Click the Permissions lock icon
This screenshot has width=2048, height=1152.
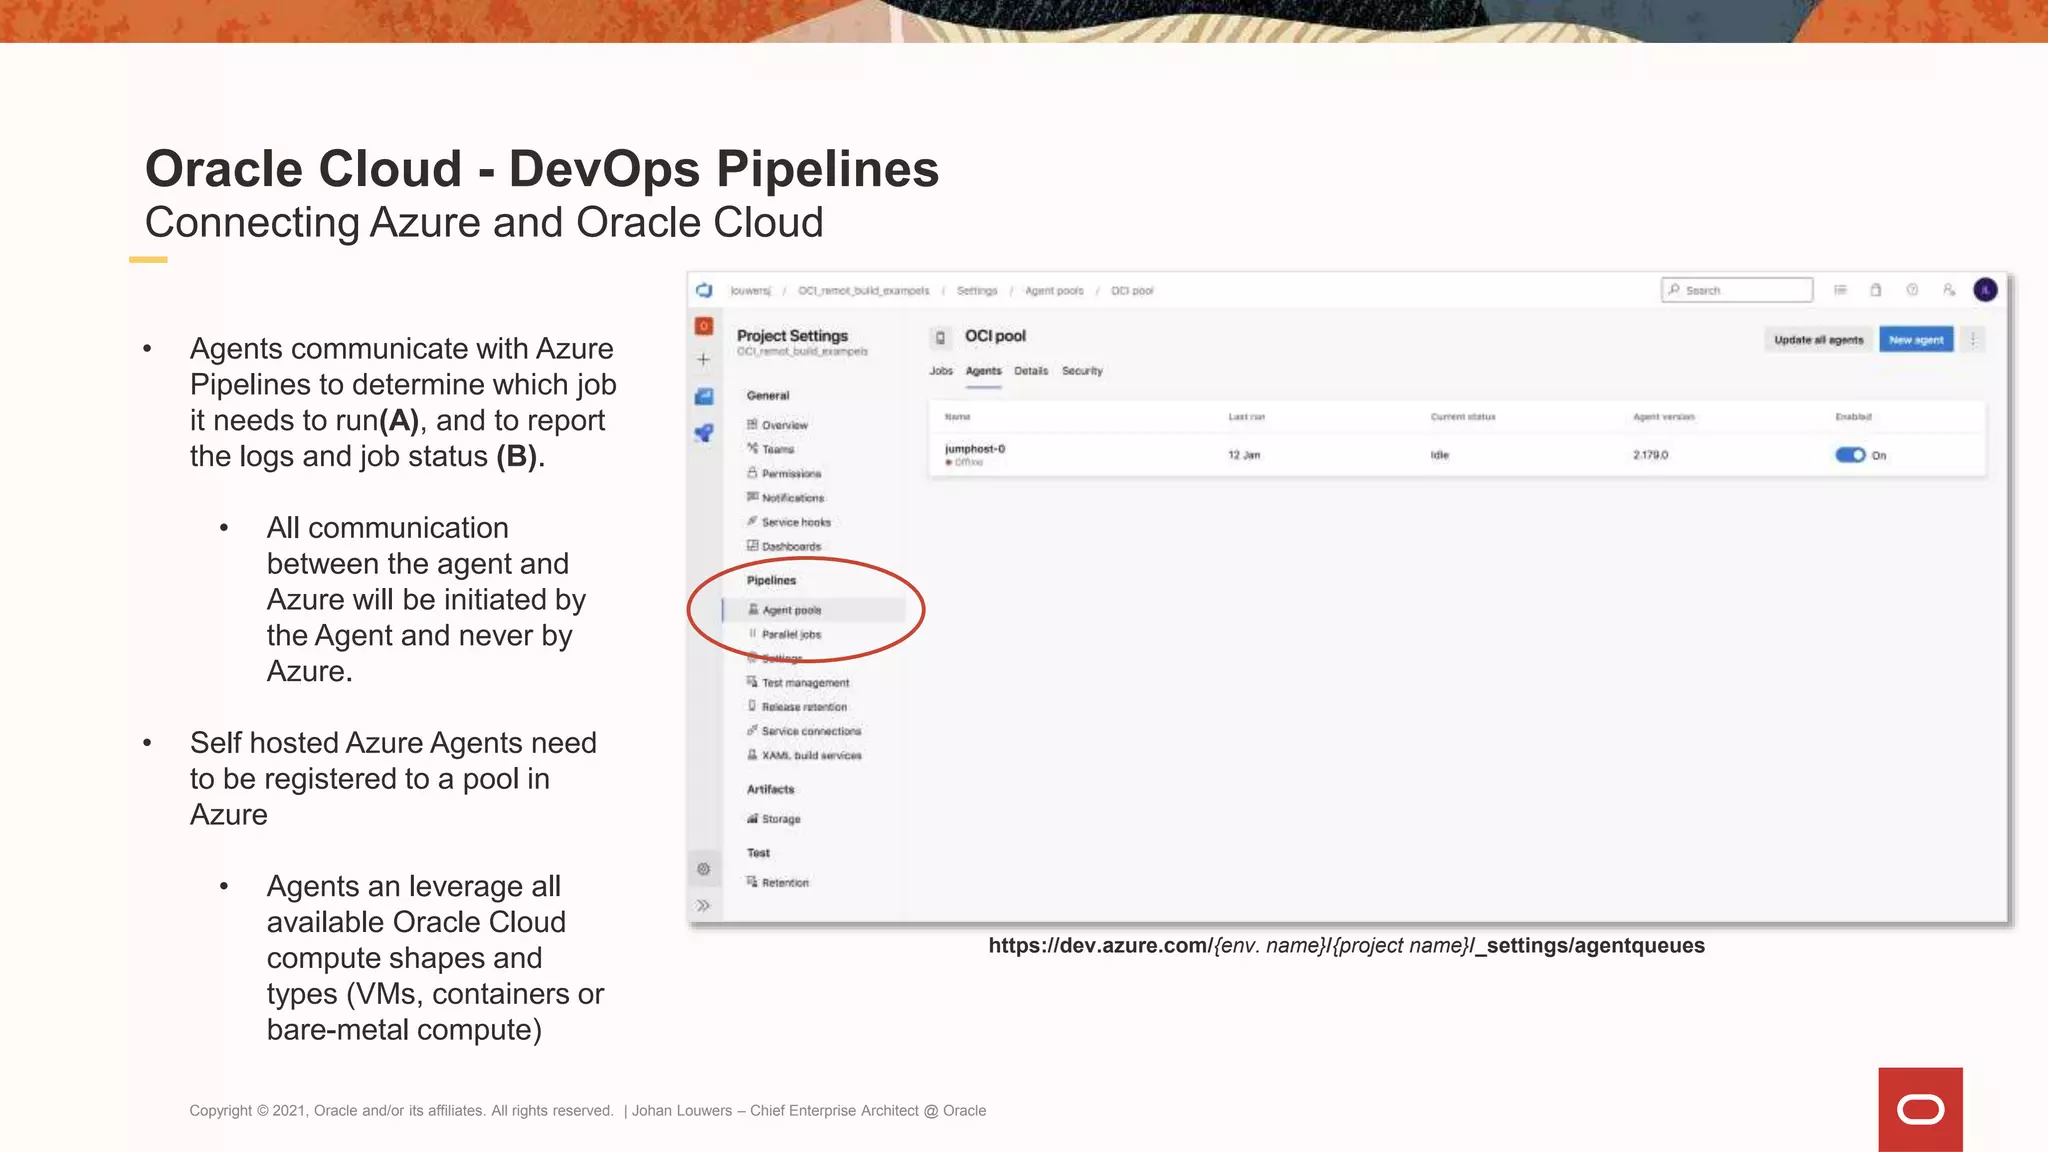click(752, 473)
